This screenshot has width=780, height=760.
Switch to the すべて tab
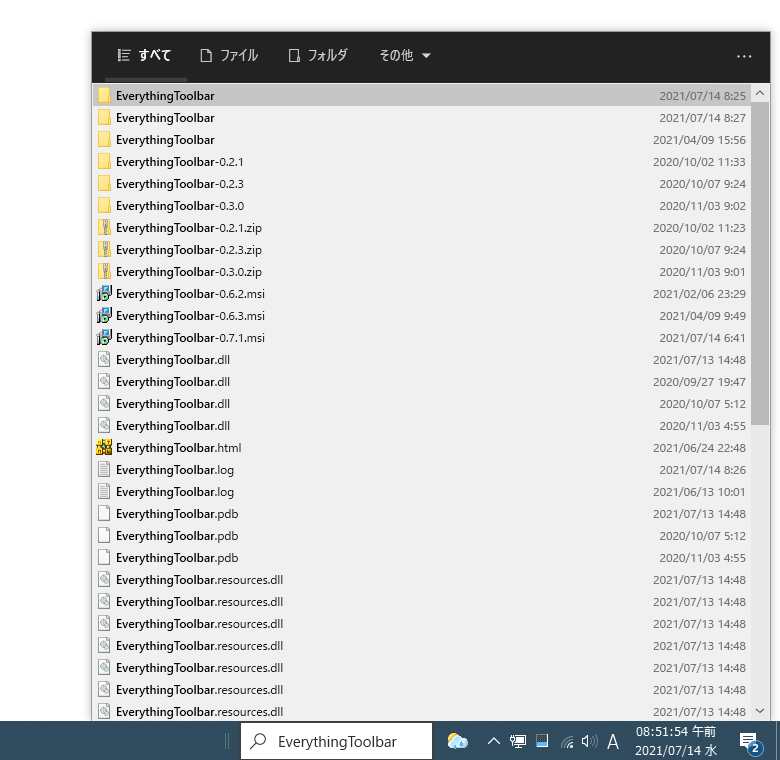pyautogui.click(x=144, y=55)
